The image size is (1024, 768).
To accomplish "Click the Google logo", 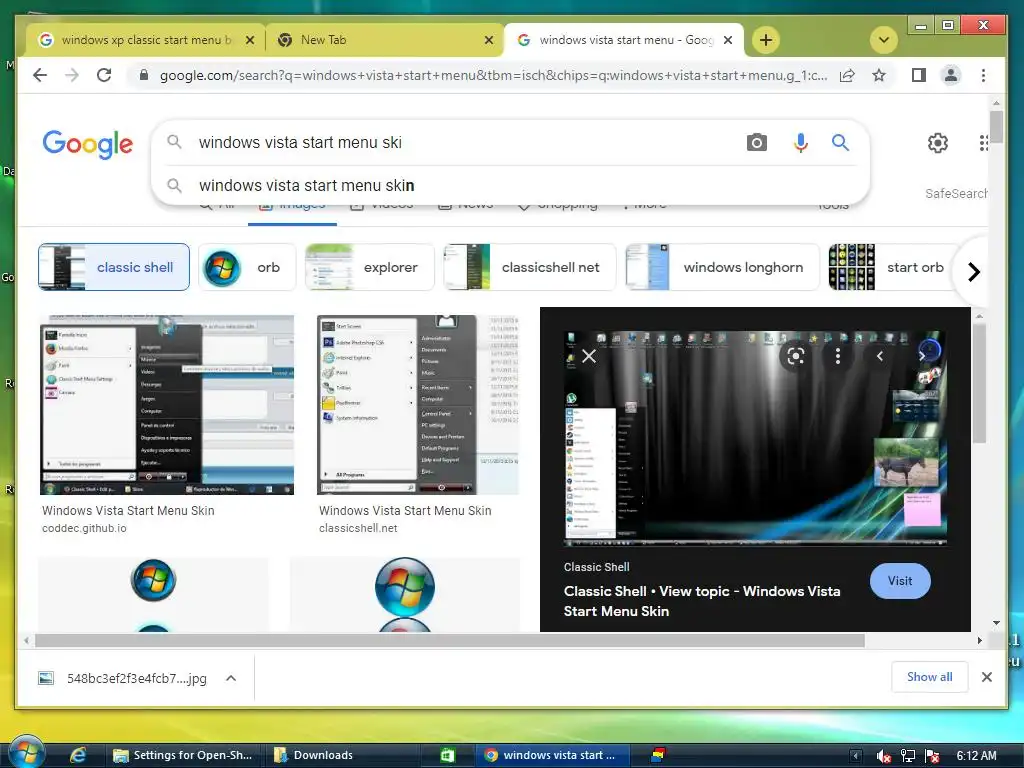I will coord(88,144).
